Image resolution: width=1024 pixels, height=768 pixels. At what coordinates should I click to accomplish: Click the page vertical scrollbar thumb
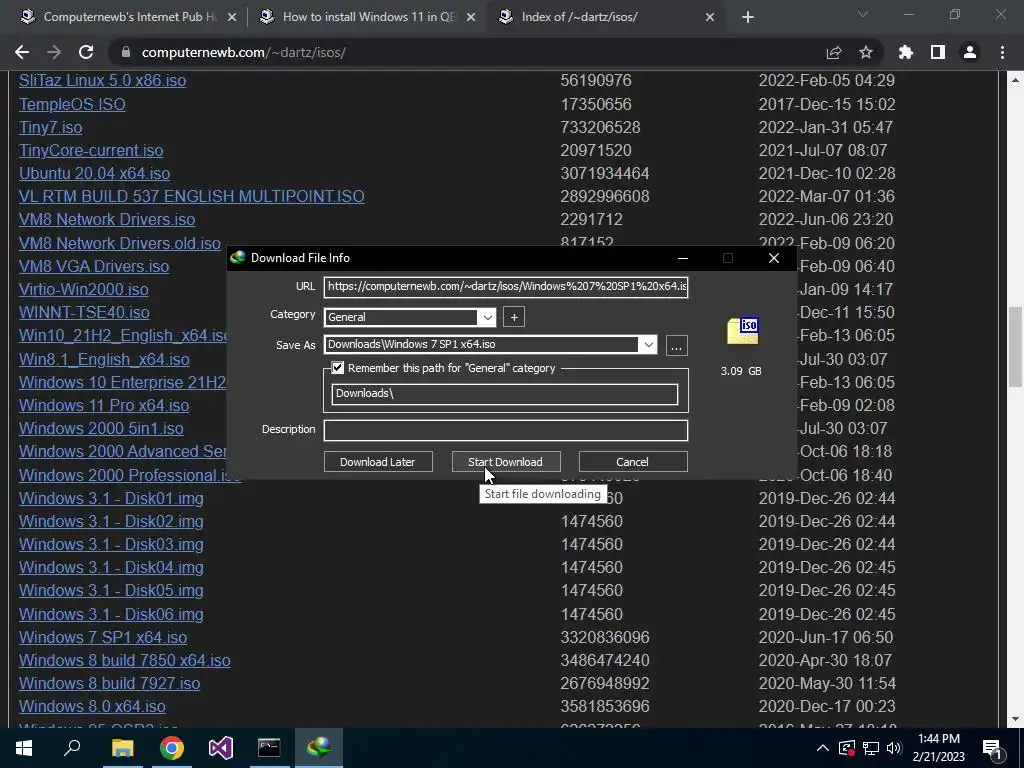tap(1015, 346)
